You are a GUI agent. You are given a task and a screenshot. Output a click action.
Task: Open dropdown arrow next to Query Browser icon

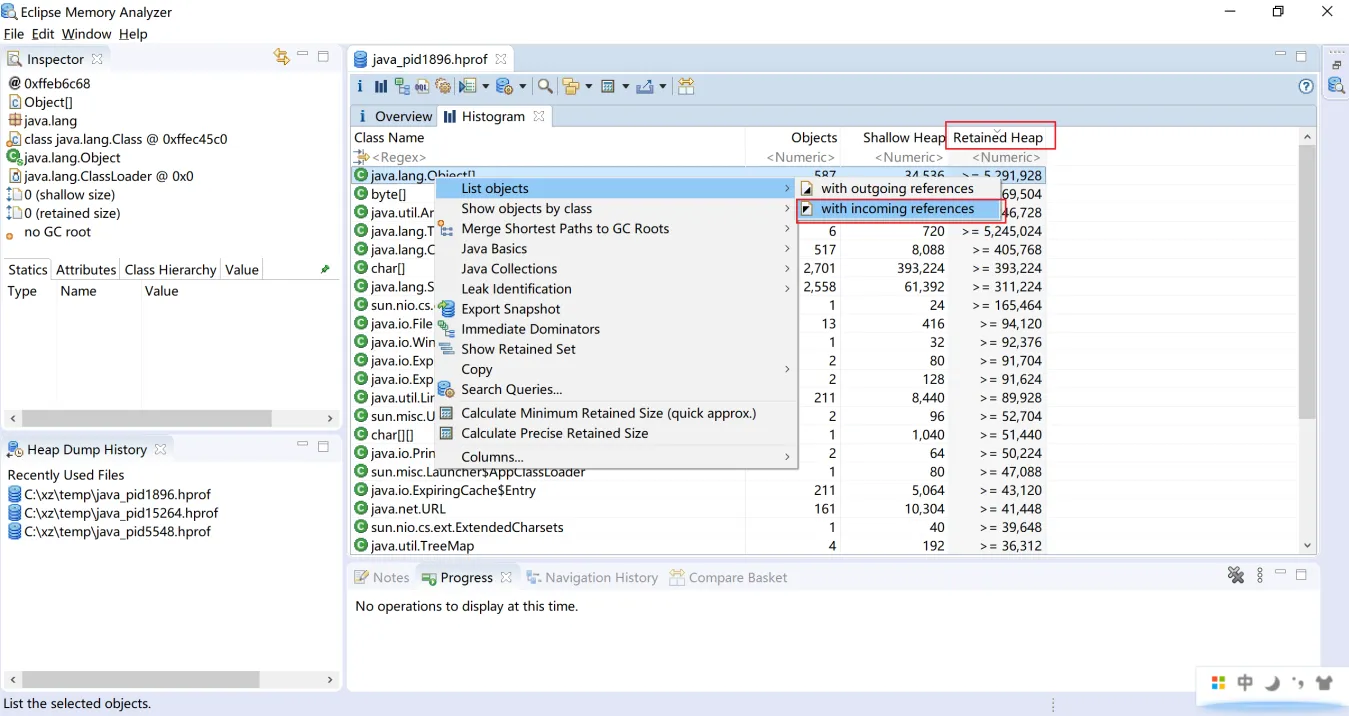click(x=522, y=87)
